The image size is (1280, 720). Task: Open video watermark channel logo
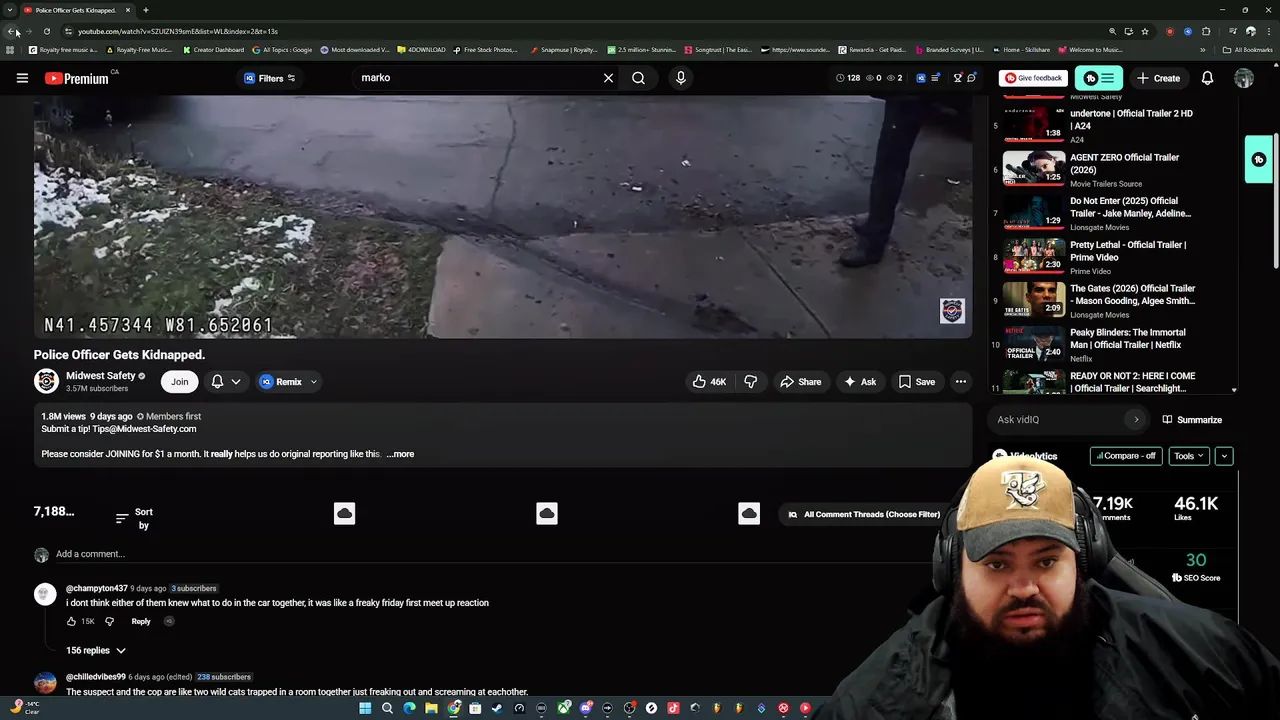click(952, 311)
